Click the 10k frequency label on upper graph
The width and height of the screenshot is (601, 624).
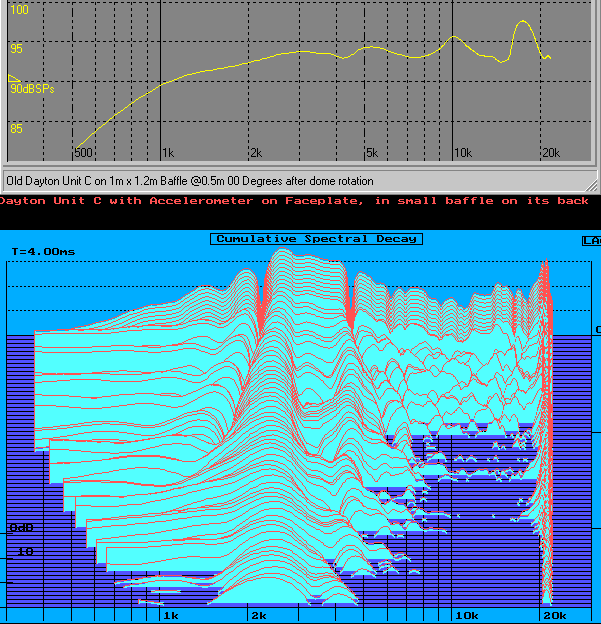pos(462,152)
